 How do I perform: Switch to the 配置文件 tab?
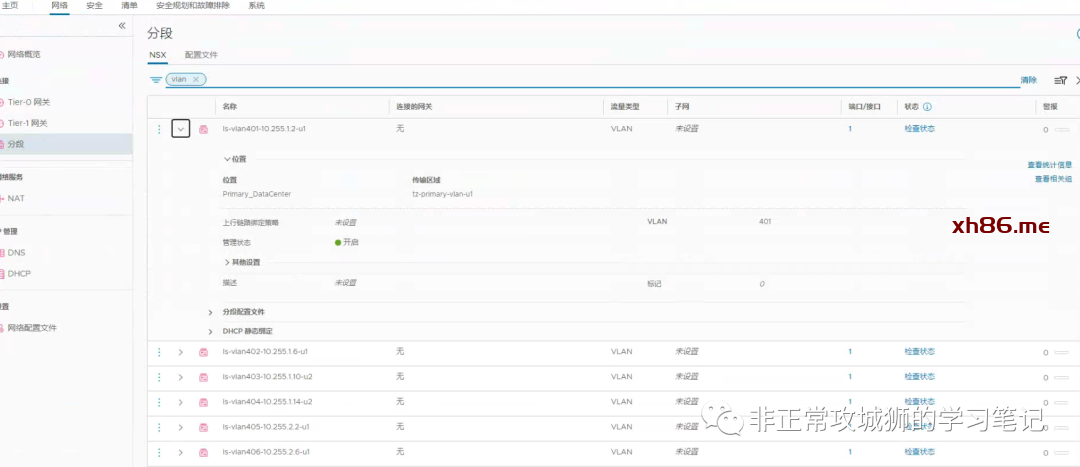[x=201, y=55]
